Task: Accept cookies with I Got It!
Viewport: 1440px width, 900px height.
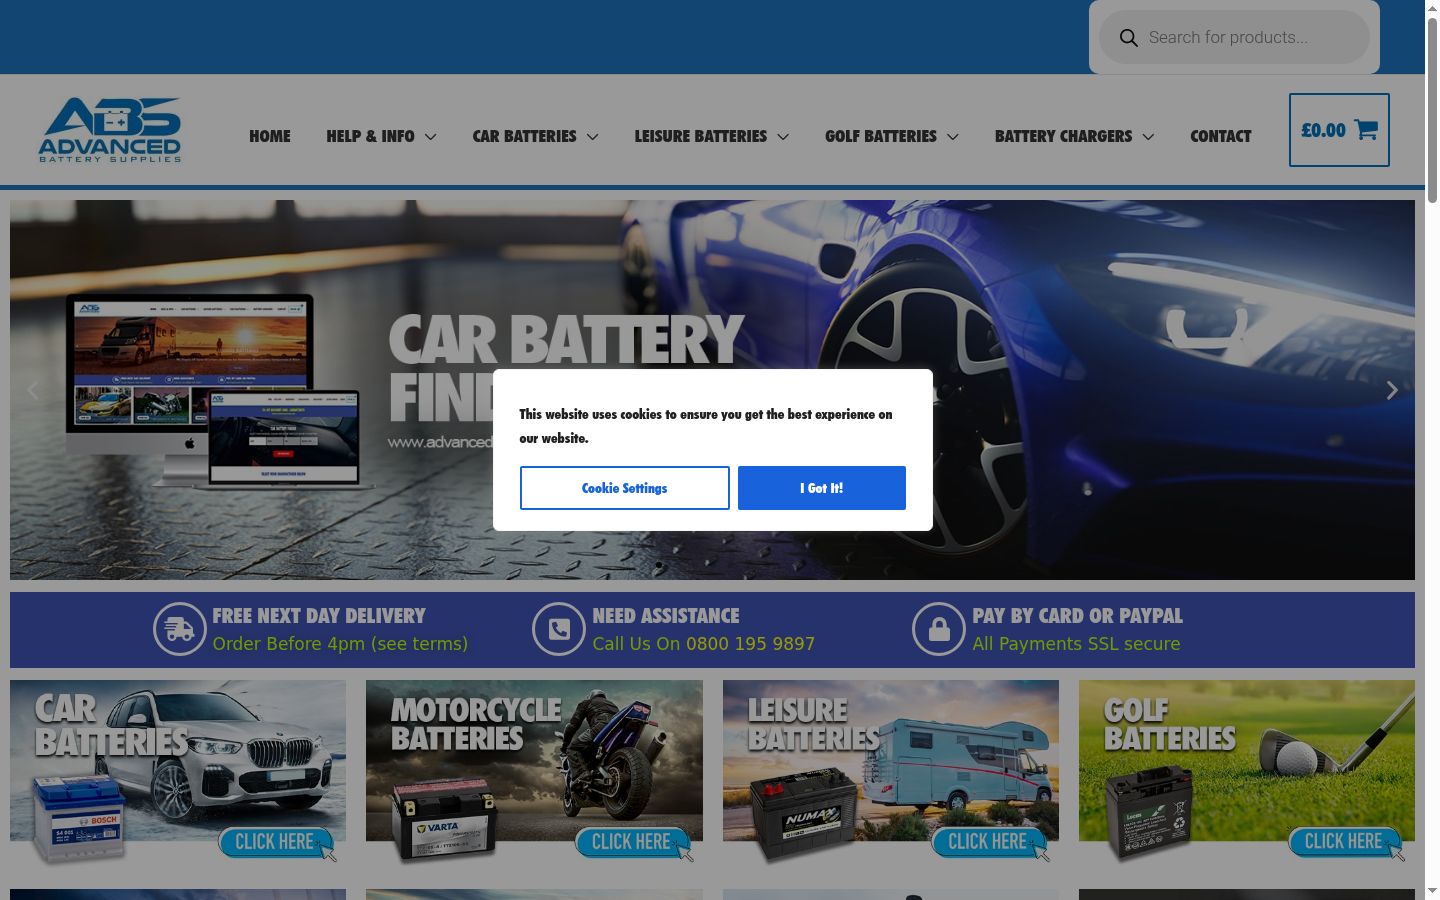Action: pyautogui.click(x=822, y=488)
